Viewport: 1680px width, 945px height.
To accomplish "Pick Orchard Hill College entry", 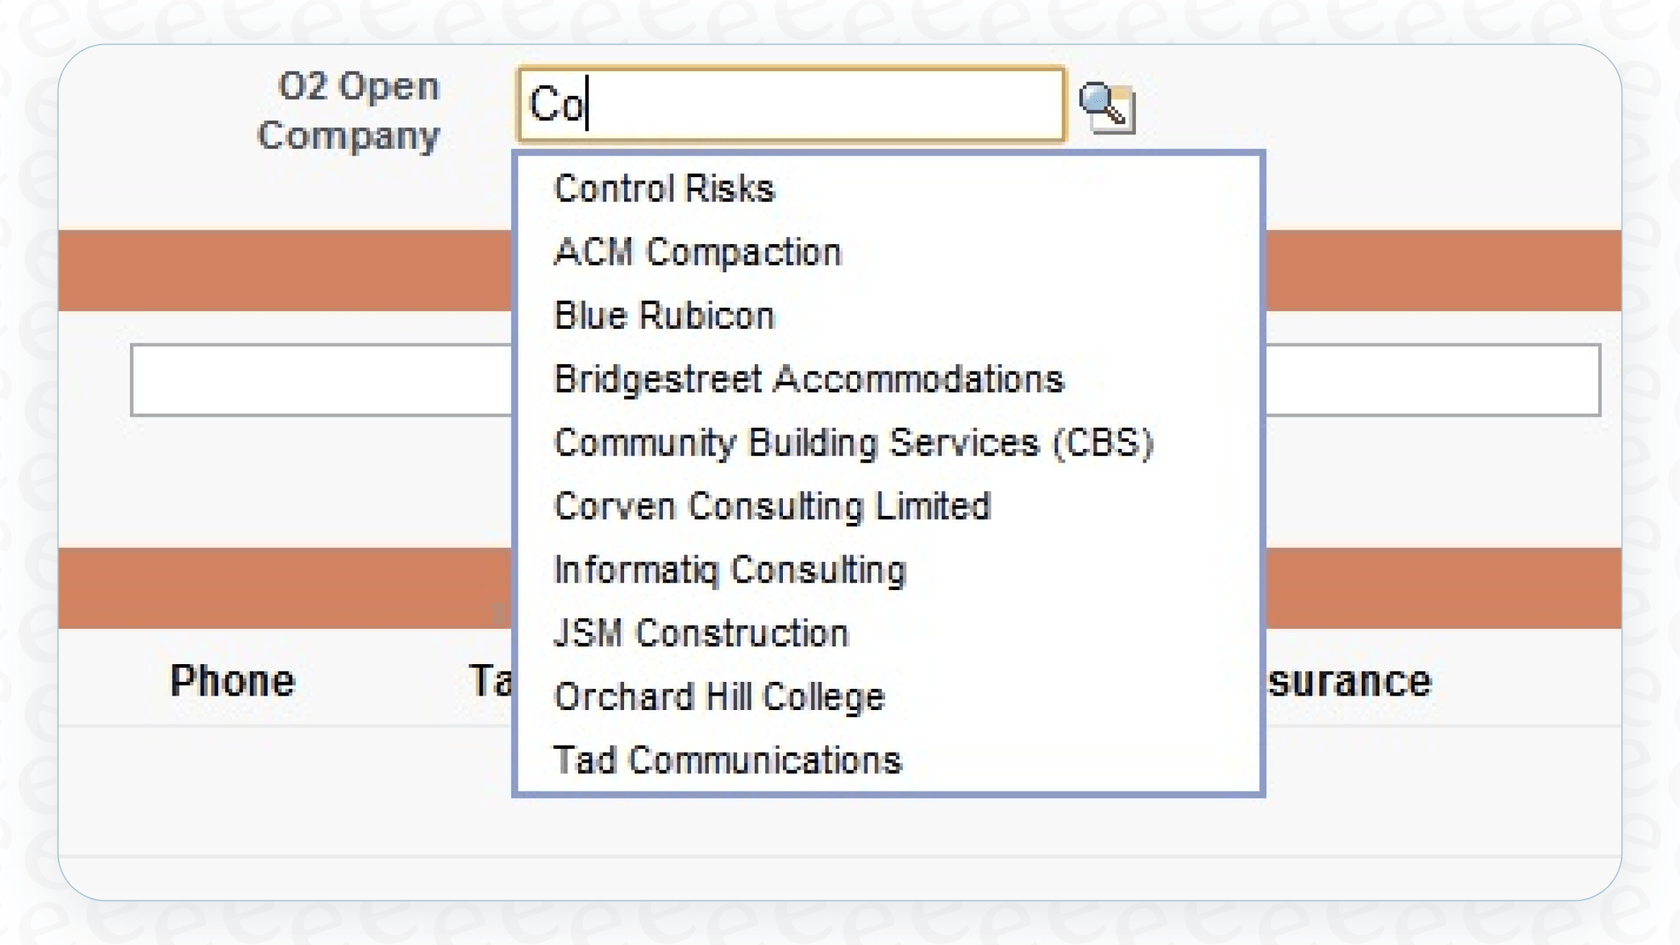I will tap(719, 697).
